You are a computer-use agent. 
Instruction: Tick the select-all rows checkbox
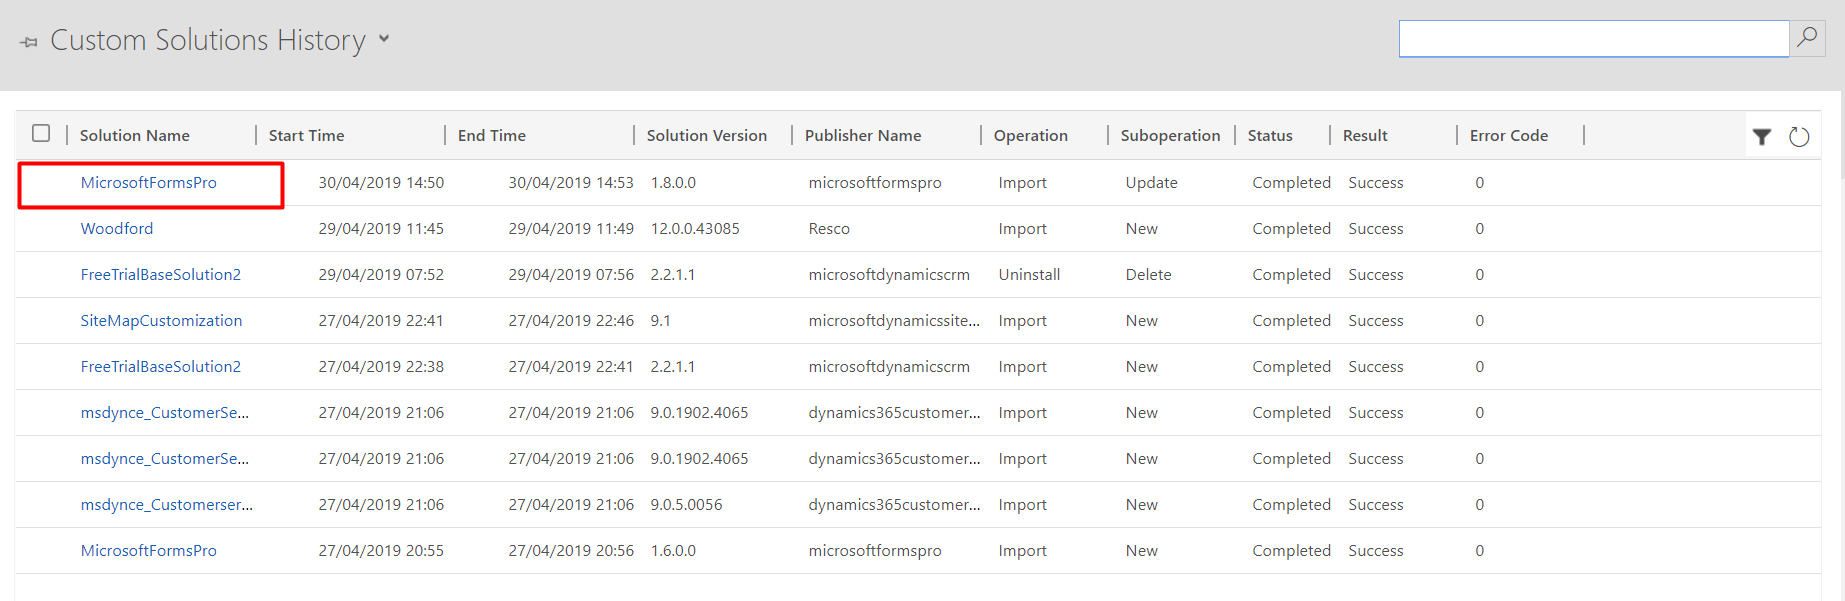click(x=41, y=134)
